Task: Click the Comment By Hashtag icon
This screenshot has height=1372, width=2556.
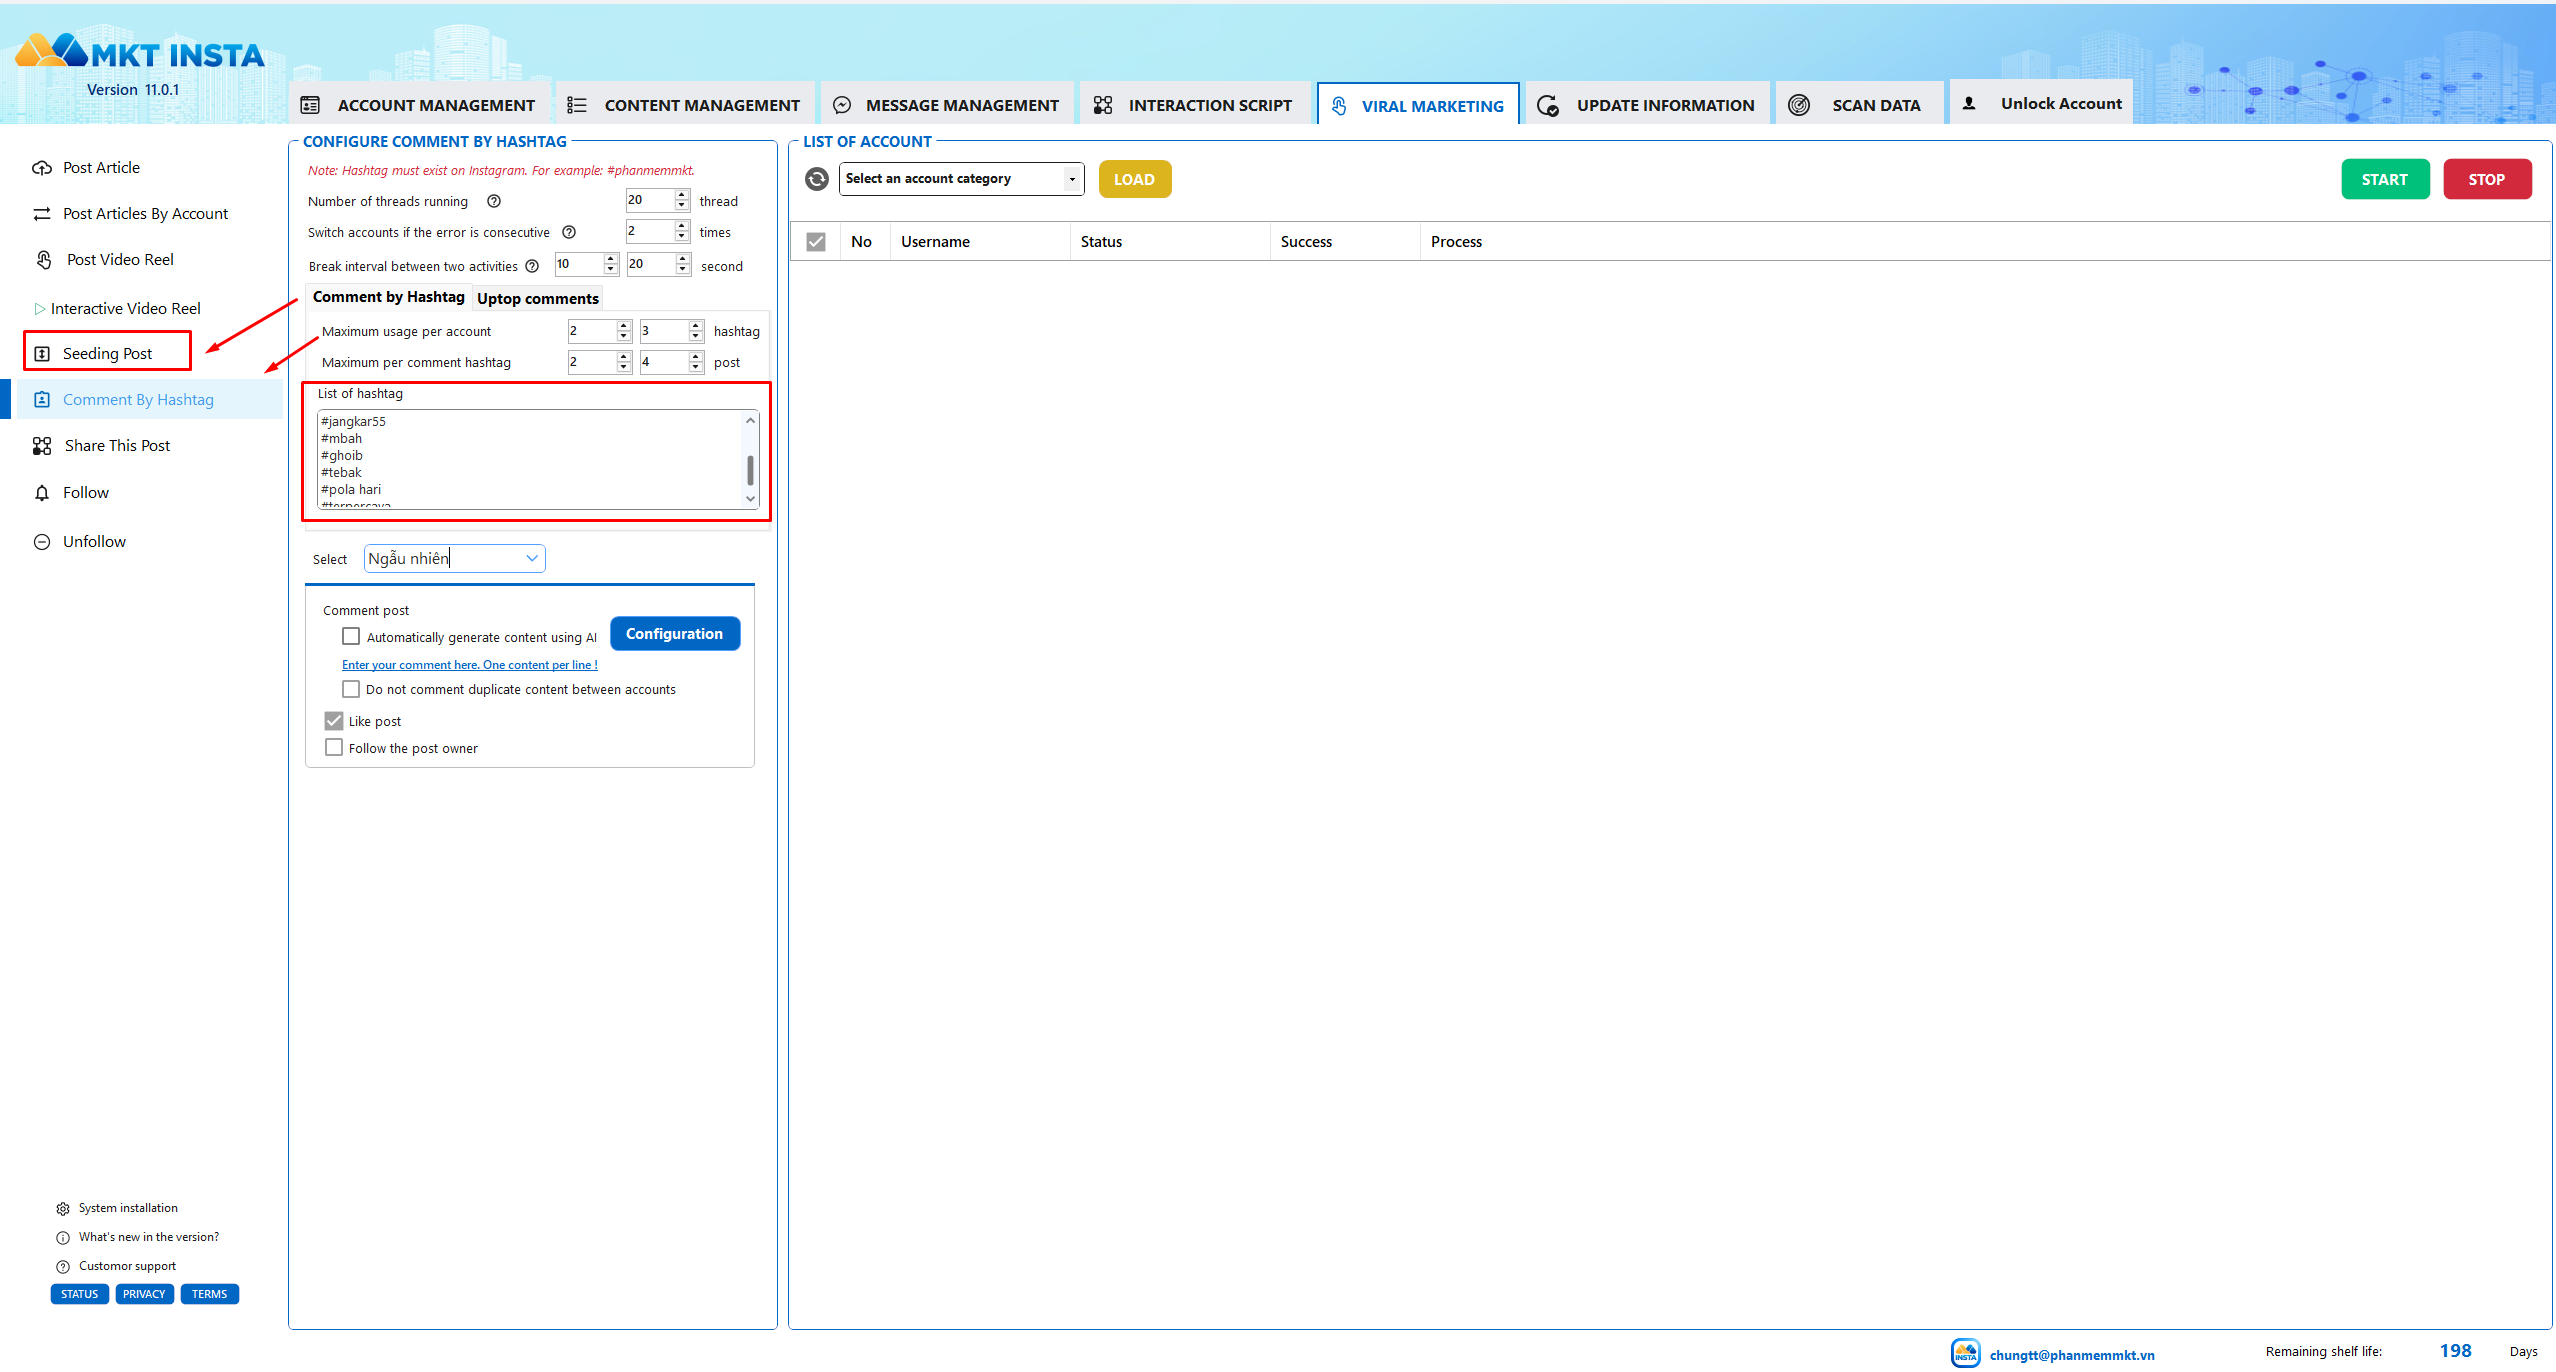Action: pos(42,400)
